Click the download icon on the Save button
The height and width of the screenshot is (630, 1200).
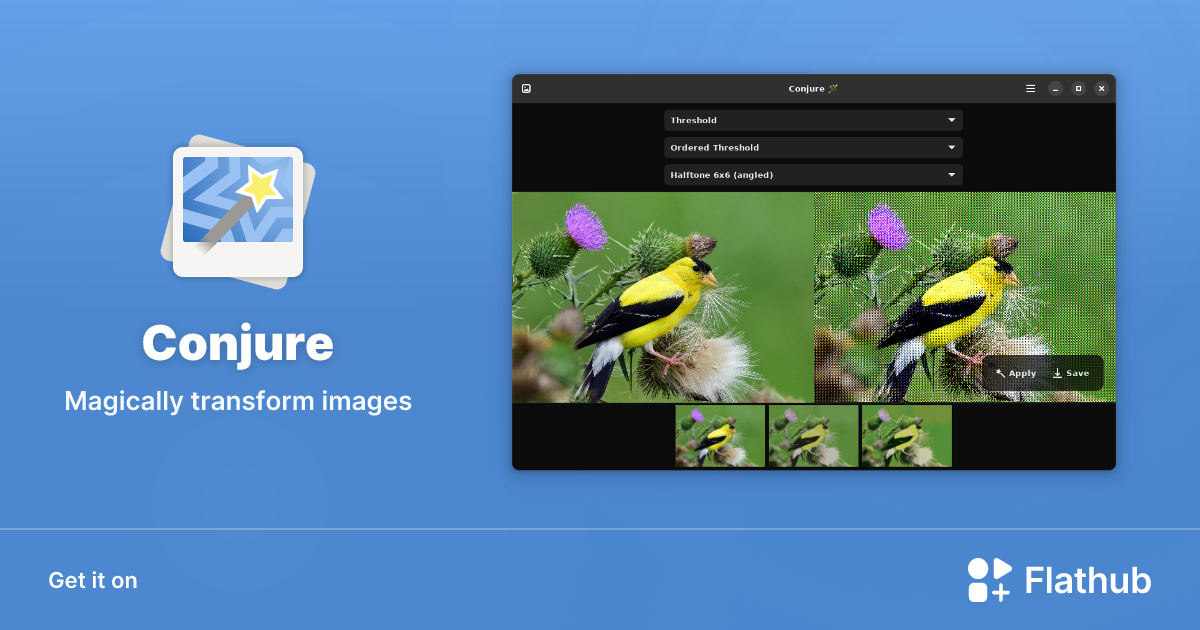1058,372
